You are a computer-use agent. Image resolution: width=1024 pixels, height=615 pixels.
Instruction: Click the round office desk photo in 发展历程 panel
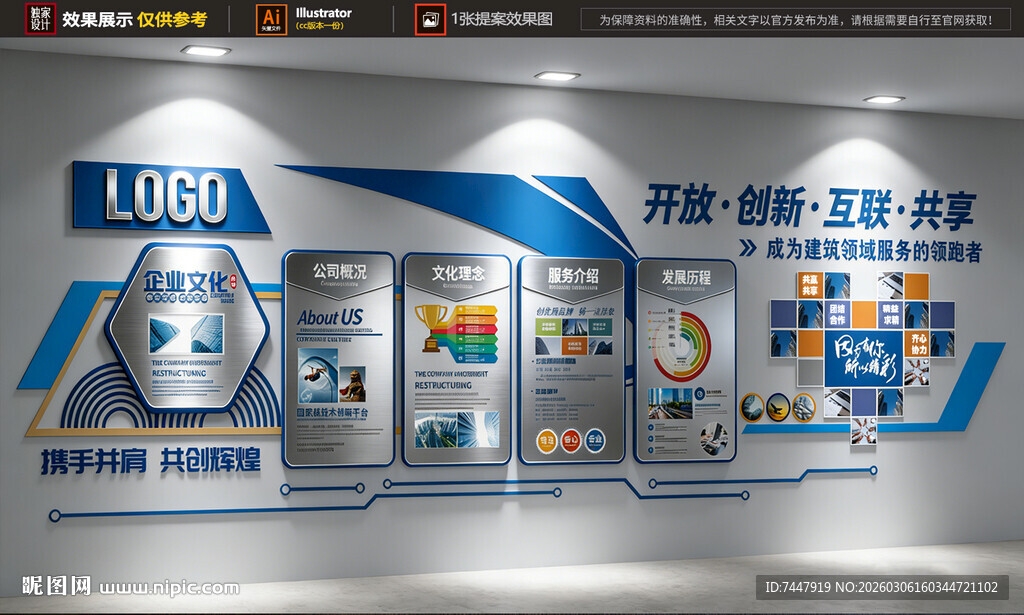coord(714,439)
